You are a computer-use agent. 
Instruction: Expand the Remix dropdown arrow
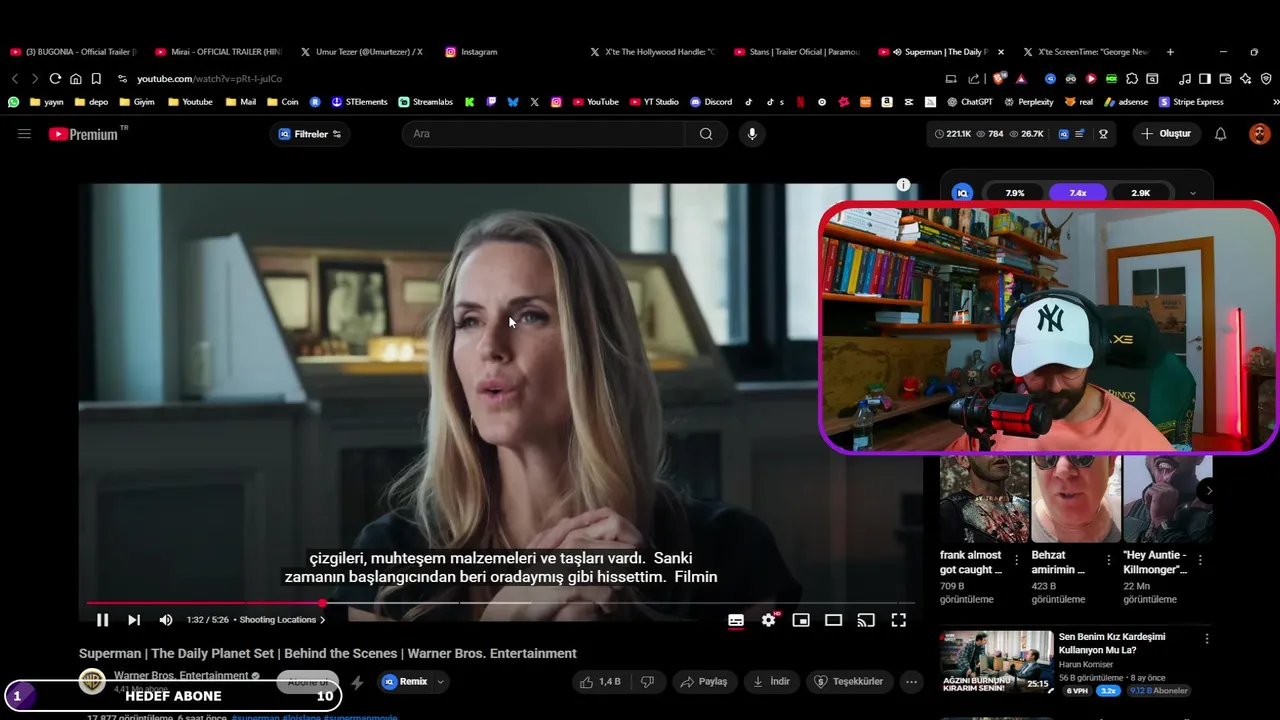coord(440,682)
